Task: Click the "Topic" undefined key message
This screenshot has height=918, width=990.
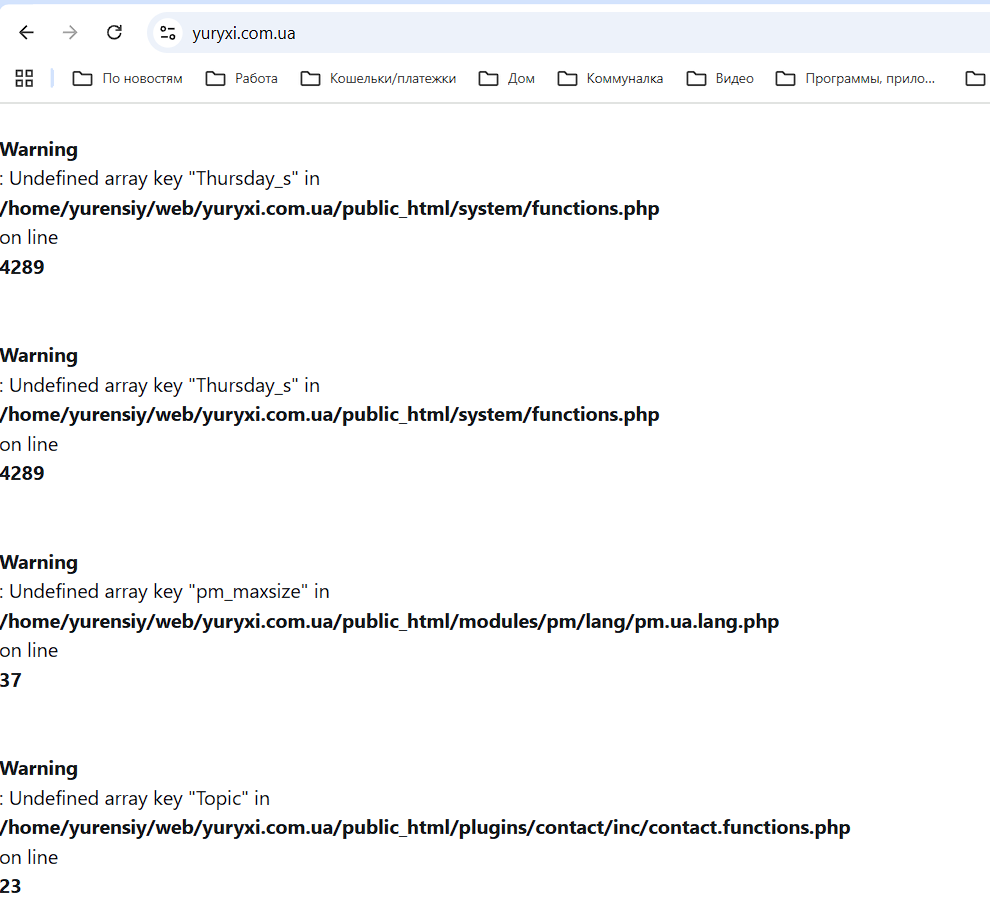Action: [135, 798]
